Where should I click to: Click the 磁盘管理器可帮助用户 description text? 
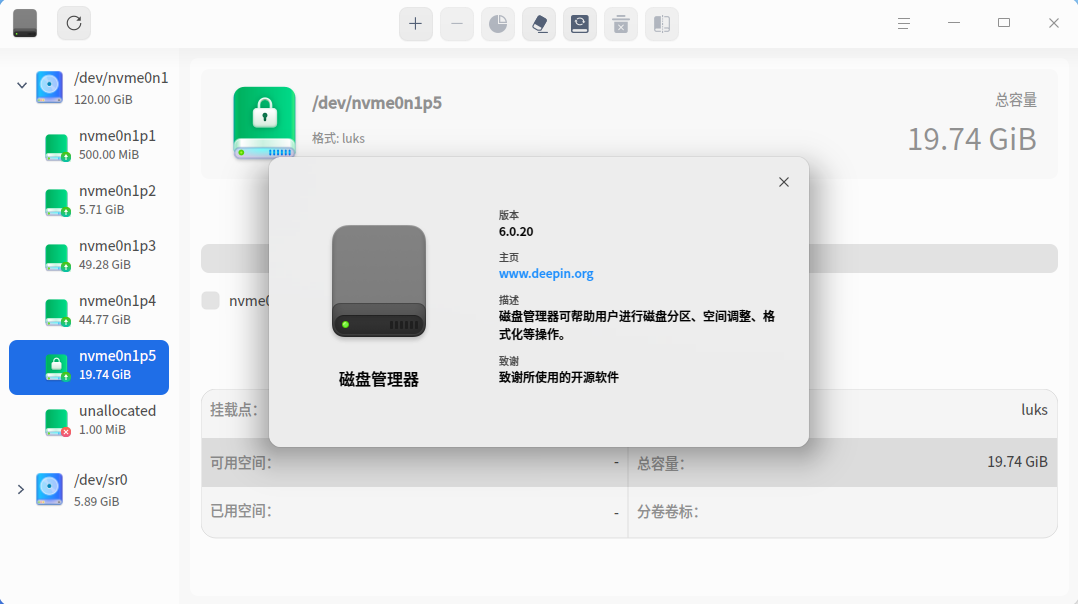637,325
